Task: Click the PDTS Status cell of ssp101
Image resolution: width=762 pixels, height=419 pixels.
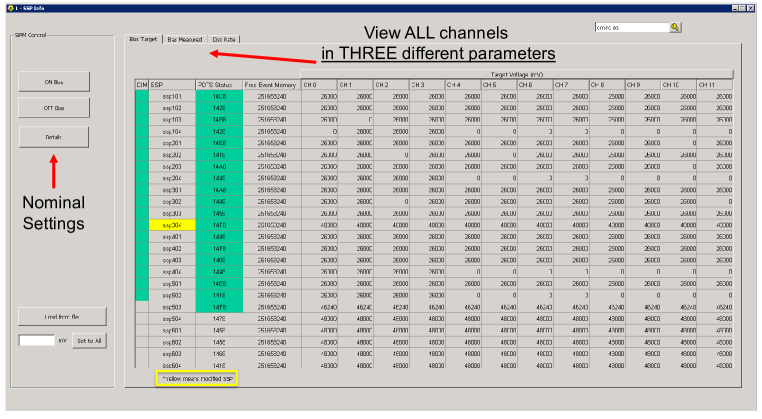Action: click(219, 97)
